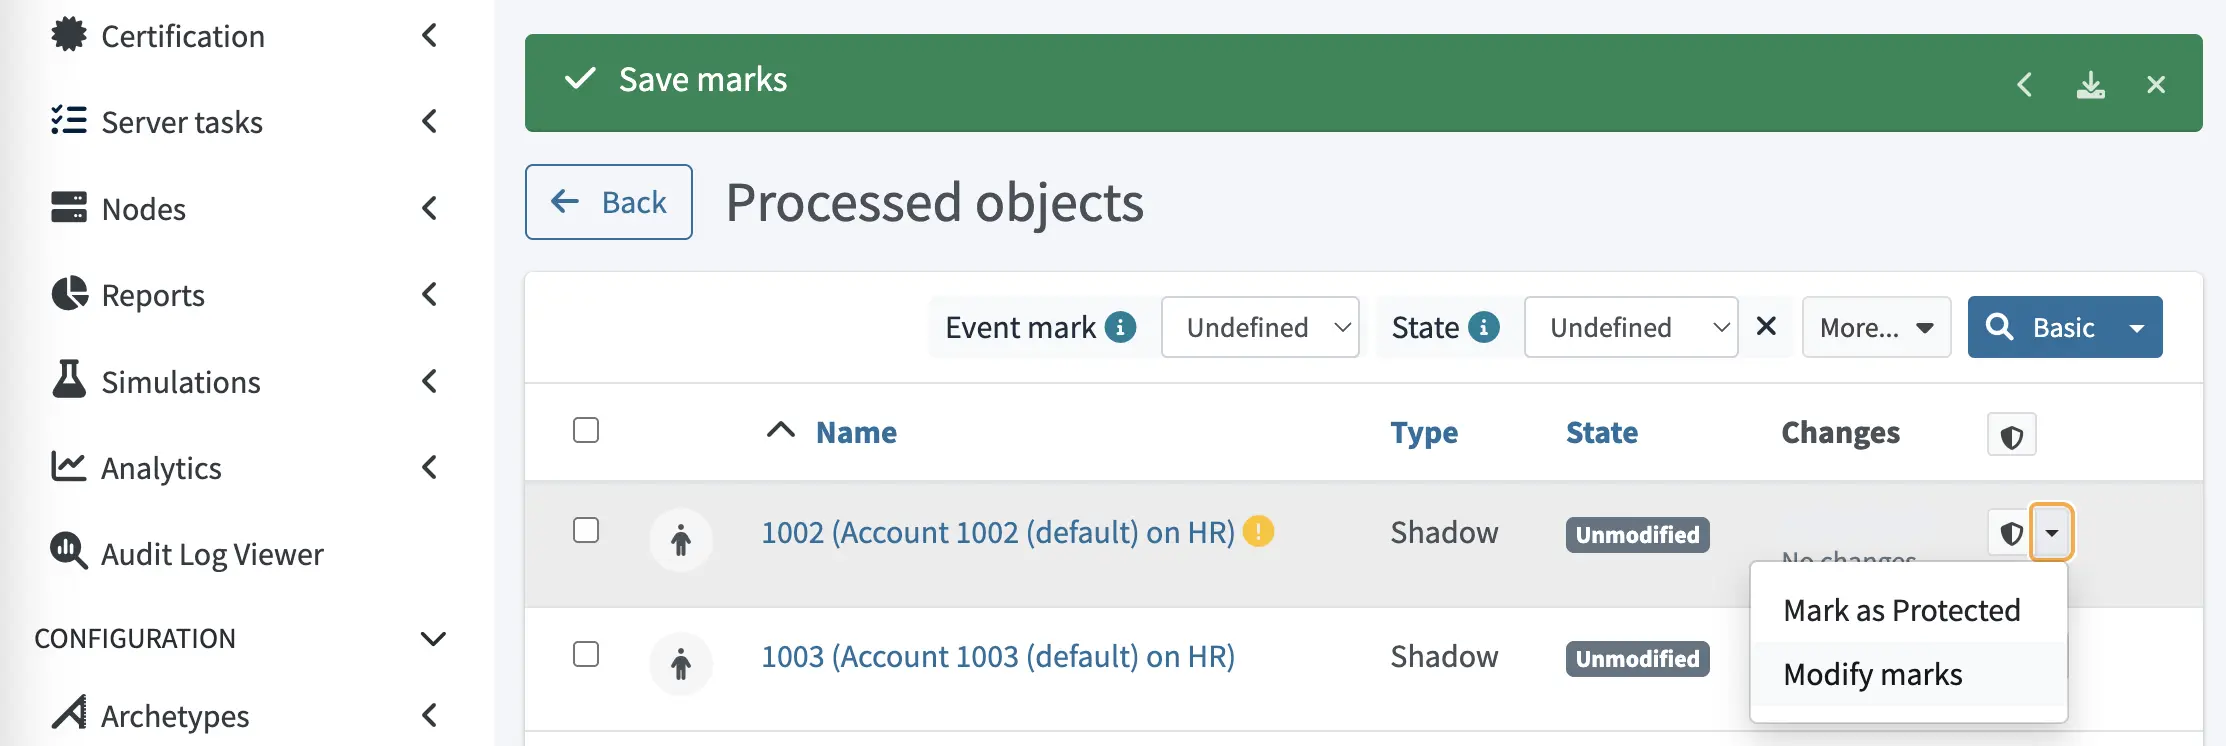Toggle the select-all checkbox in table header
This screenshot has width=2226, height=746.
(x=586, y=431)
